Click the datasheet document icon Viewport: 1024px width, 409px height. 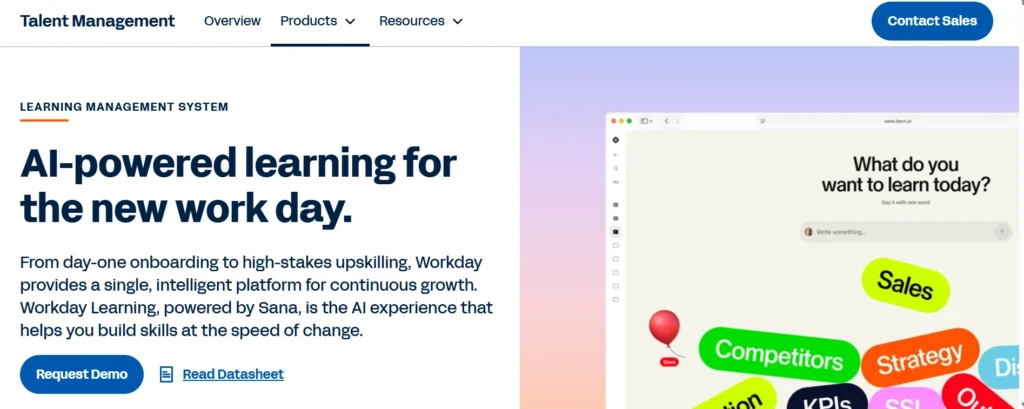[x=167, y=374]
